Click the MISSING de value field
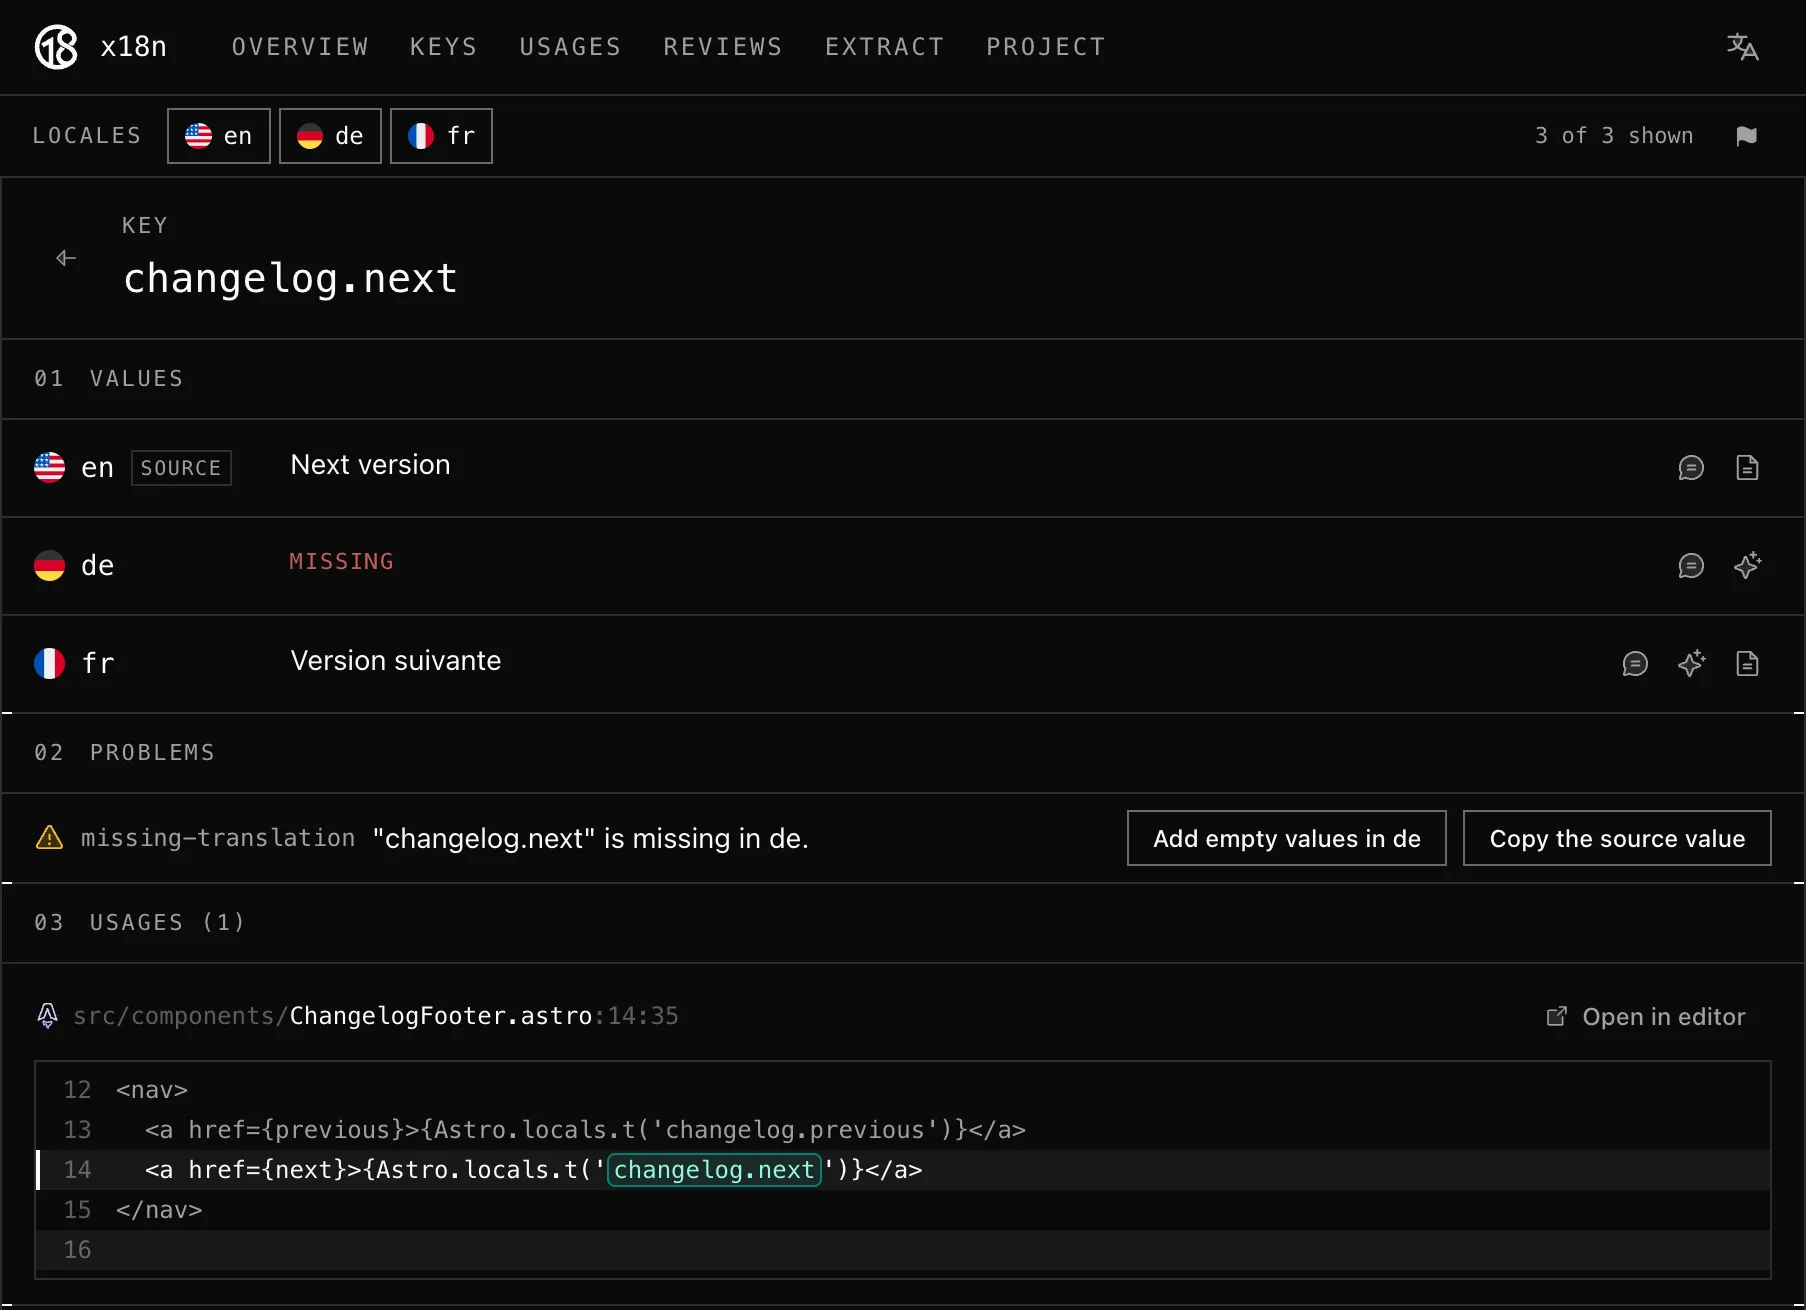Viewport: 1806px width, 1310px height. click(x=341, y=562)
